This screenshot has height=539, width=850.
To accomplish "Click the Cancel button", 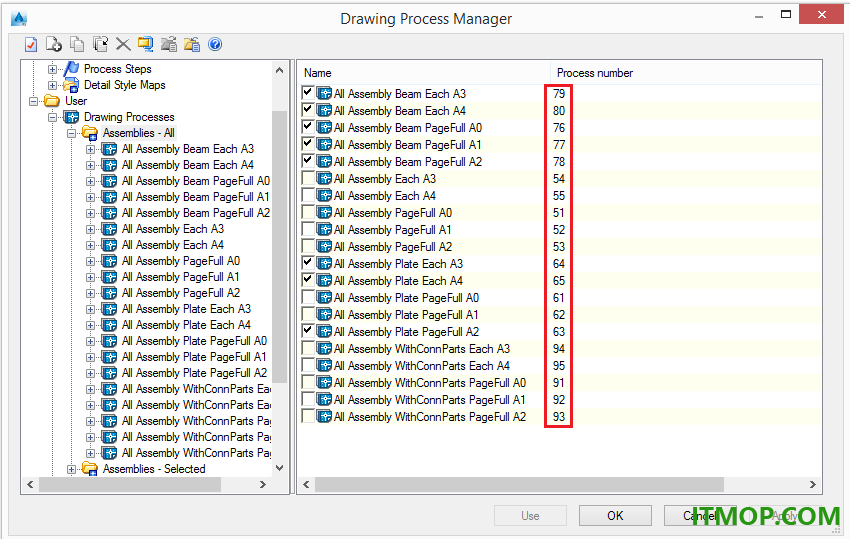I will click(699, 516).
